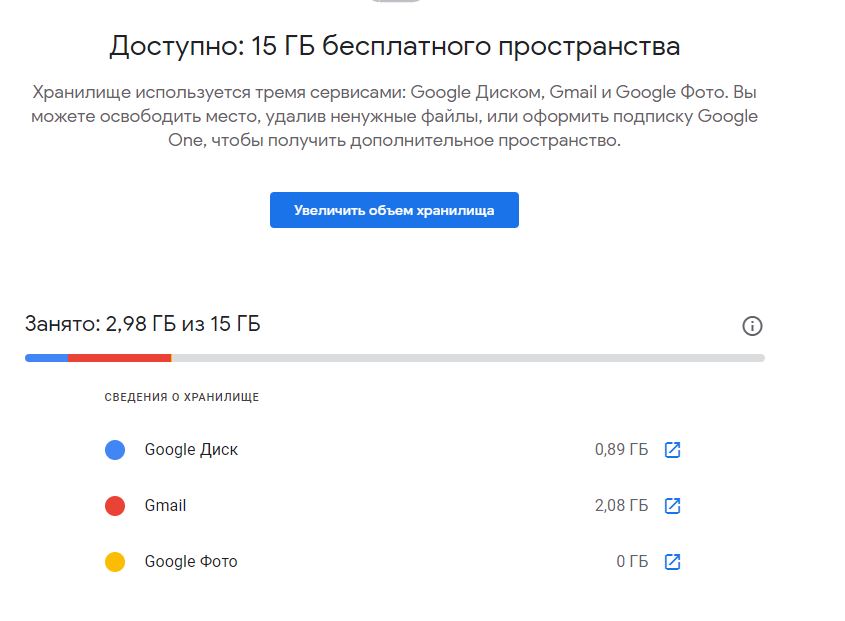Select the Google Фото storage row label

(191, 562)
